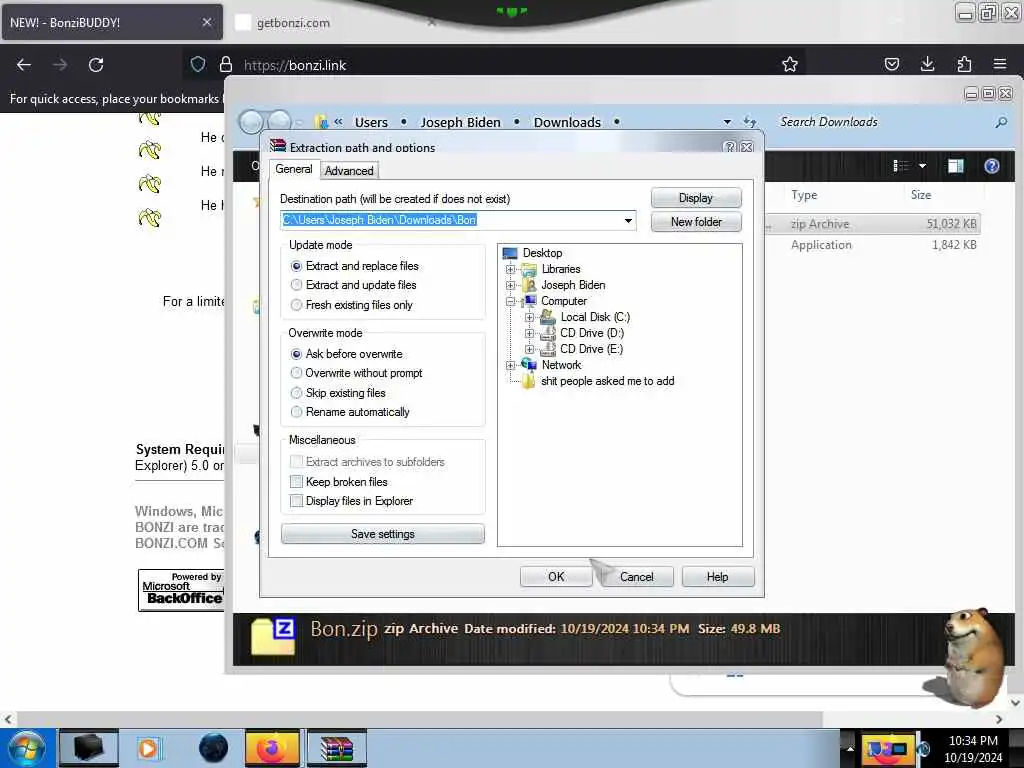
Task: Click the Explorer preview pane icon
Action: pos(955,166)
